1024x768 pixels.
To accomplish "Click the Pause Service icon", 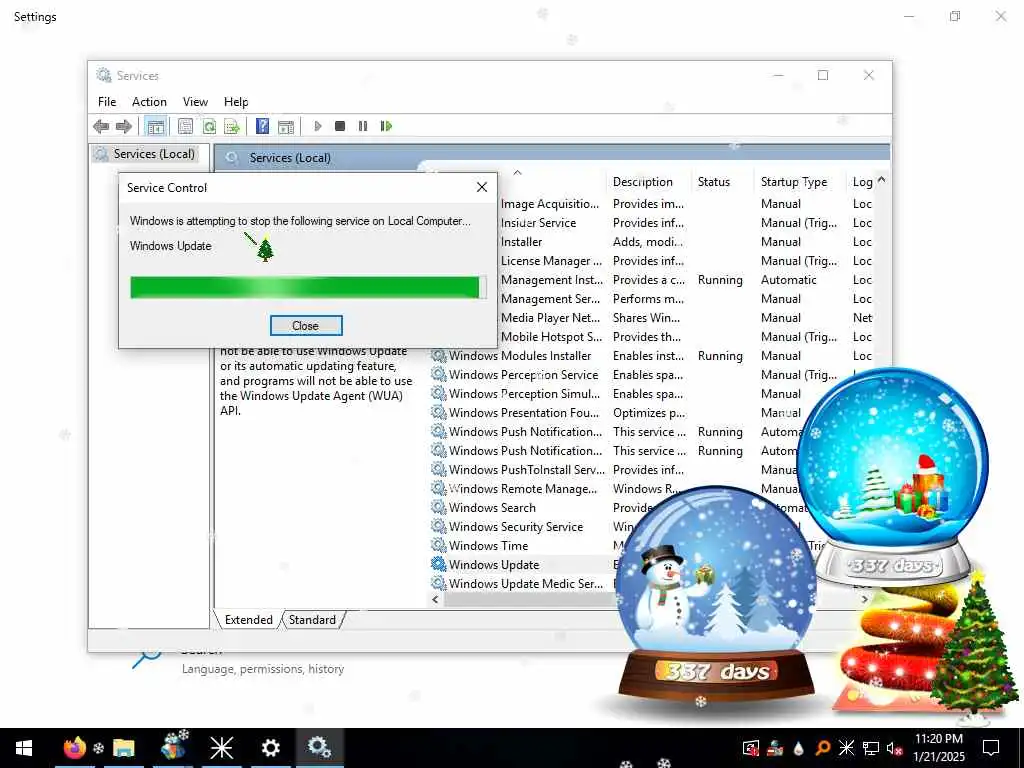I will click(x=363, y=126).
